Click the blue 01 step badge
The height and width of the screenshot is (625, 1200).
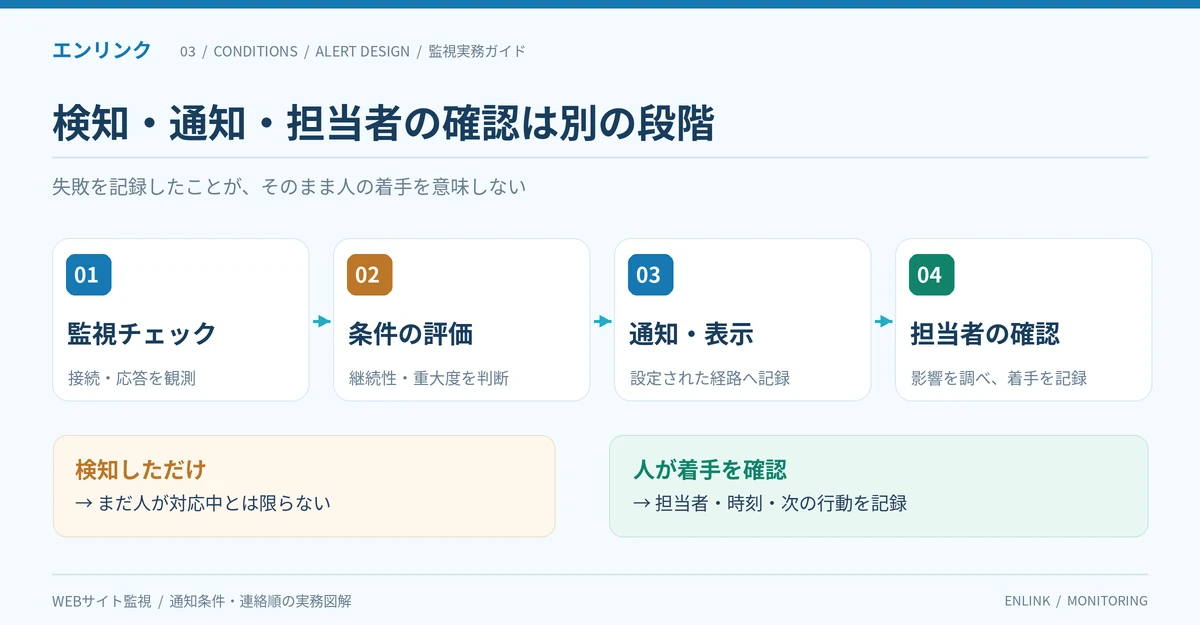click(x=88, y=275)
